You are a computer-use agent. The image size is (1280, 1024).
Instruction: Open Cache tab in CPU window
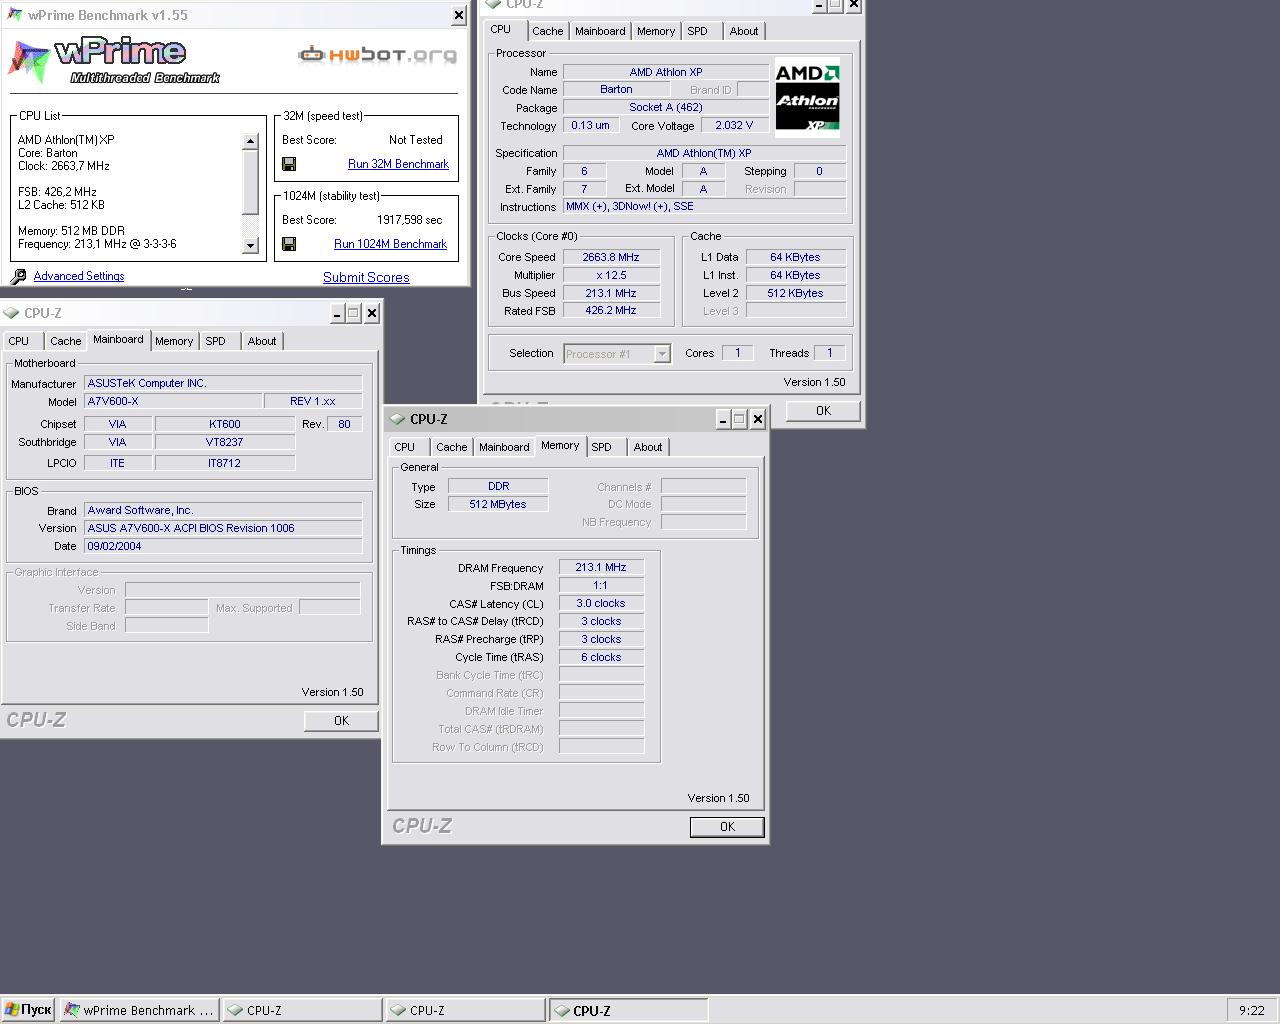547,31
